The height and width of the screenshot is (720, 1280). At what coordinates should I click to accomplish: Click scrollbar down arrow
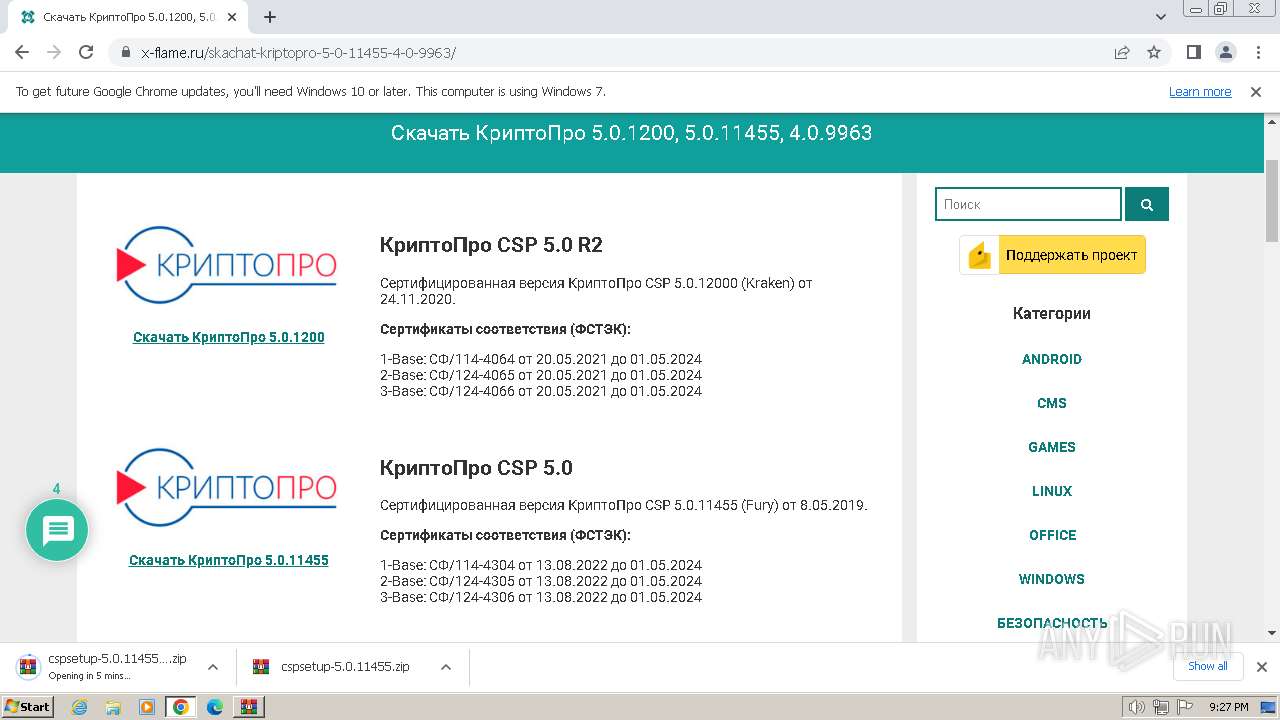pos(1272,633)
